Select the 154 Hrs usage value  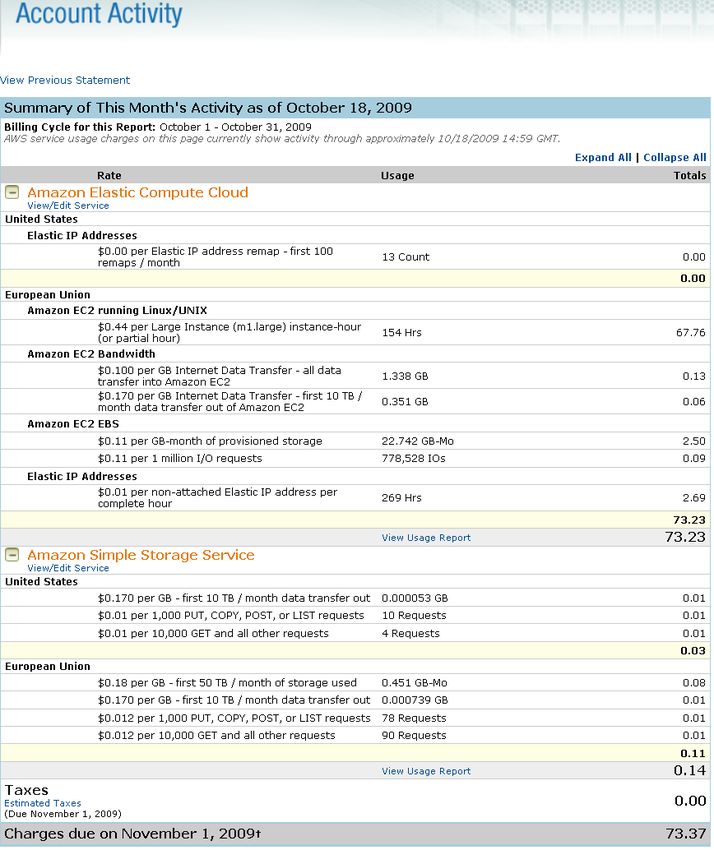click(x=402, y=332)
